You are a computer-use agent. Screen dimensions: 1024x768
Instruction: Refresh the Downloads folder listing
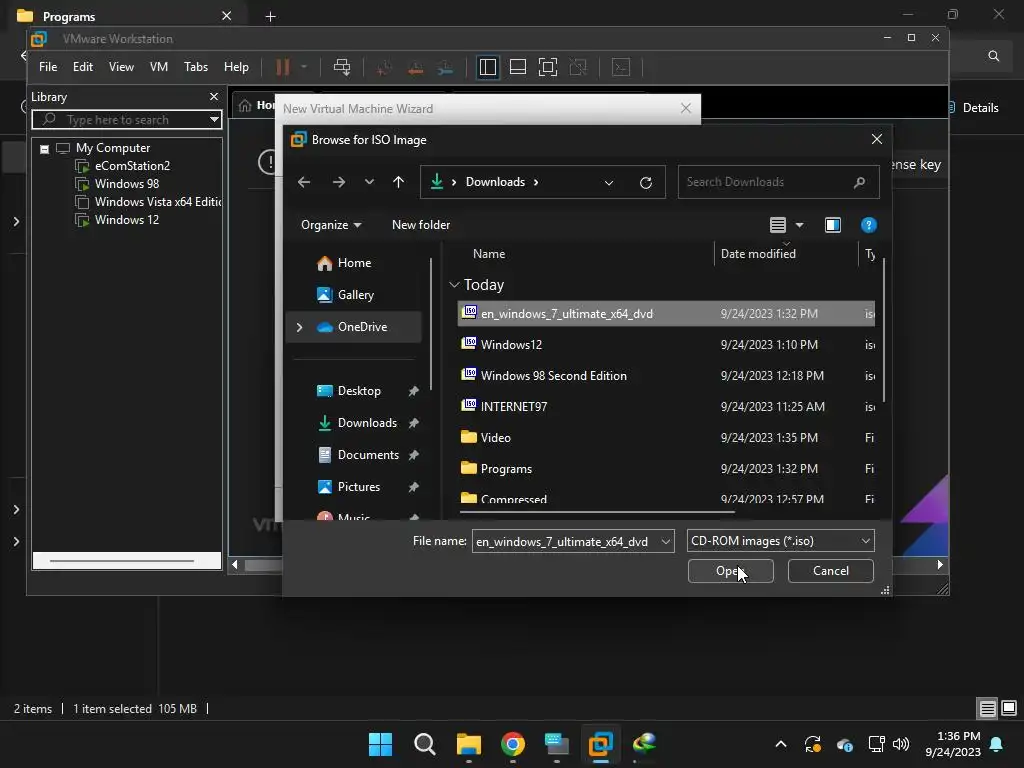(x=646, y=182)
